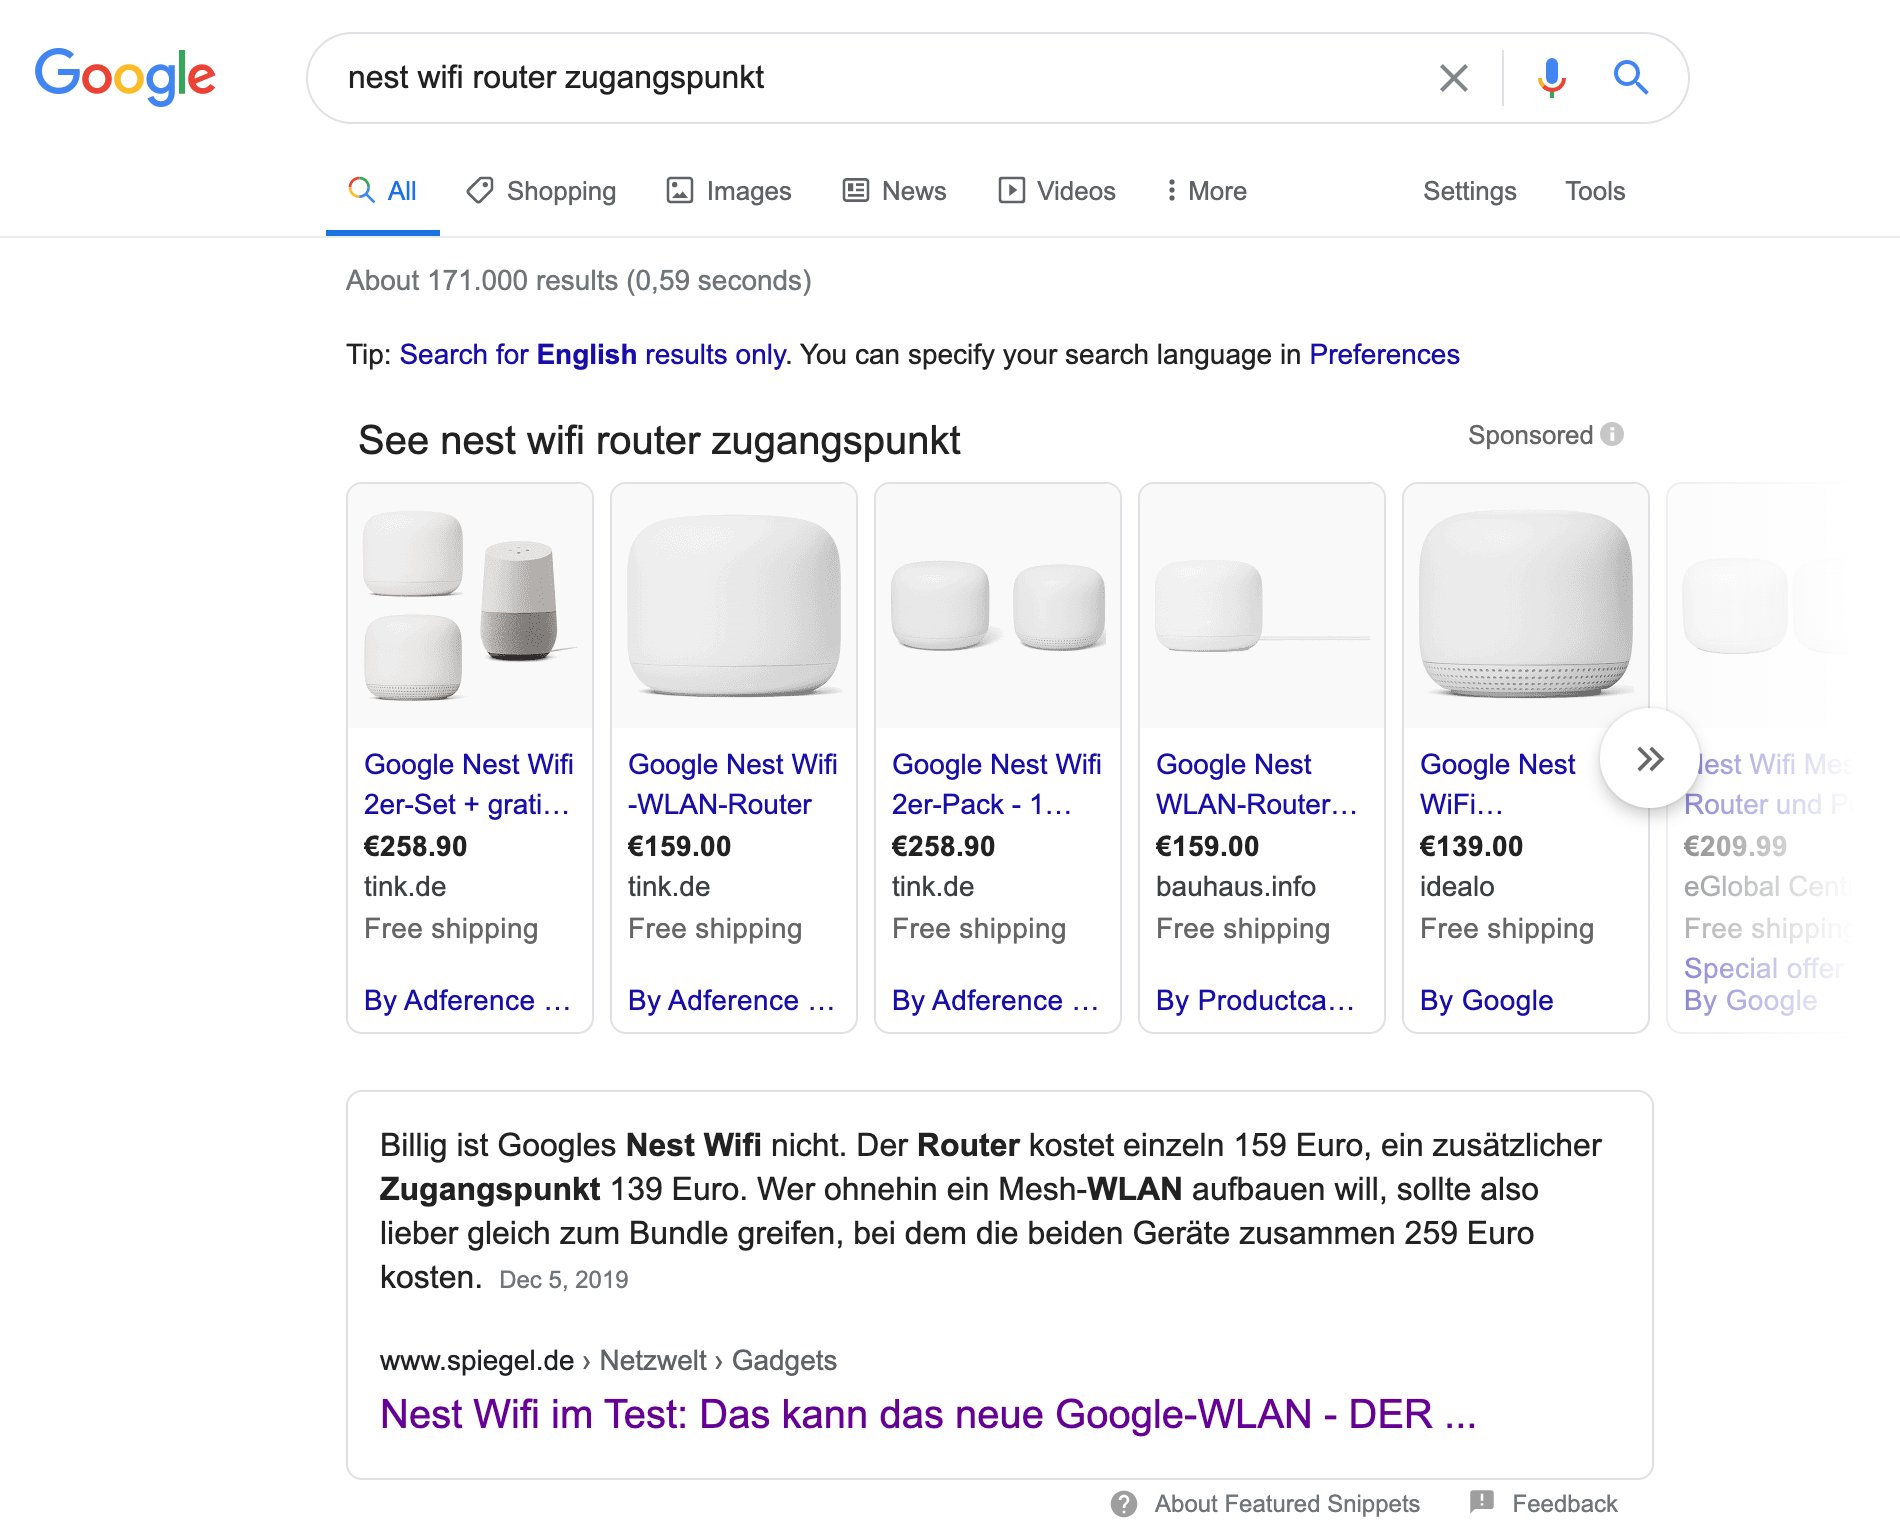Select the All results tab
This screenshot has height=1540, width=1900.
click(x=383, y=191)
